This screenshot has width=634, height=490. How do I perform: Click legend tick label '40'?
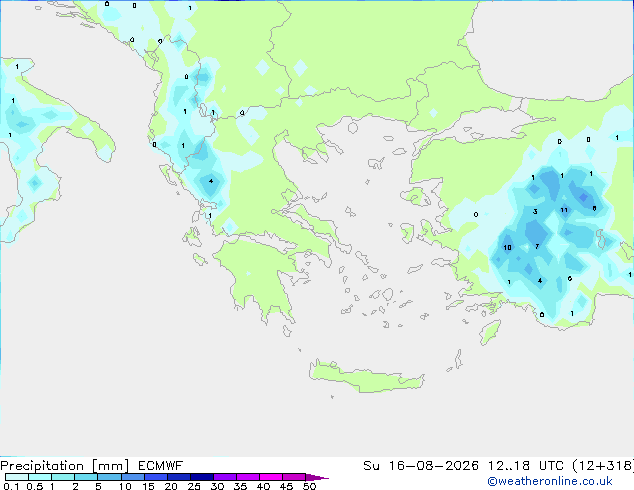coord(263,486)
